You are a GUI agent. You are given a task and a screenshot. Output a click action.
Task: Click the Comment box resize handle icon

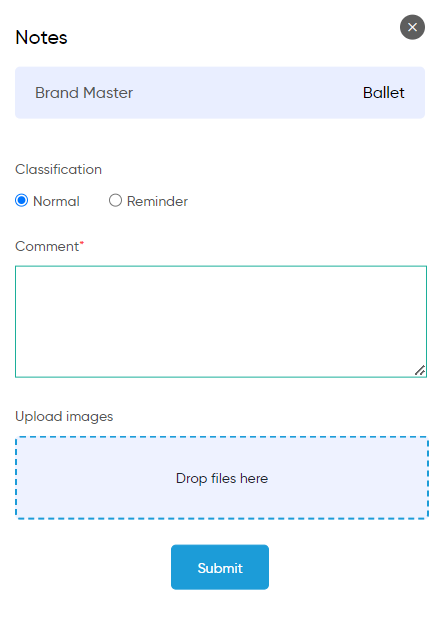[420, 370]
